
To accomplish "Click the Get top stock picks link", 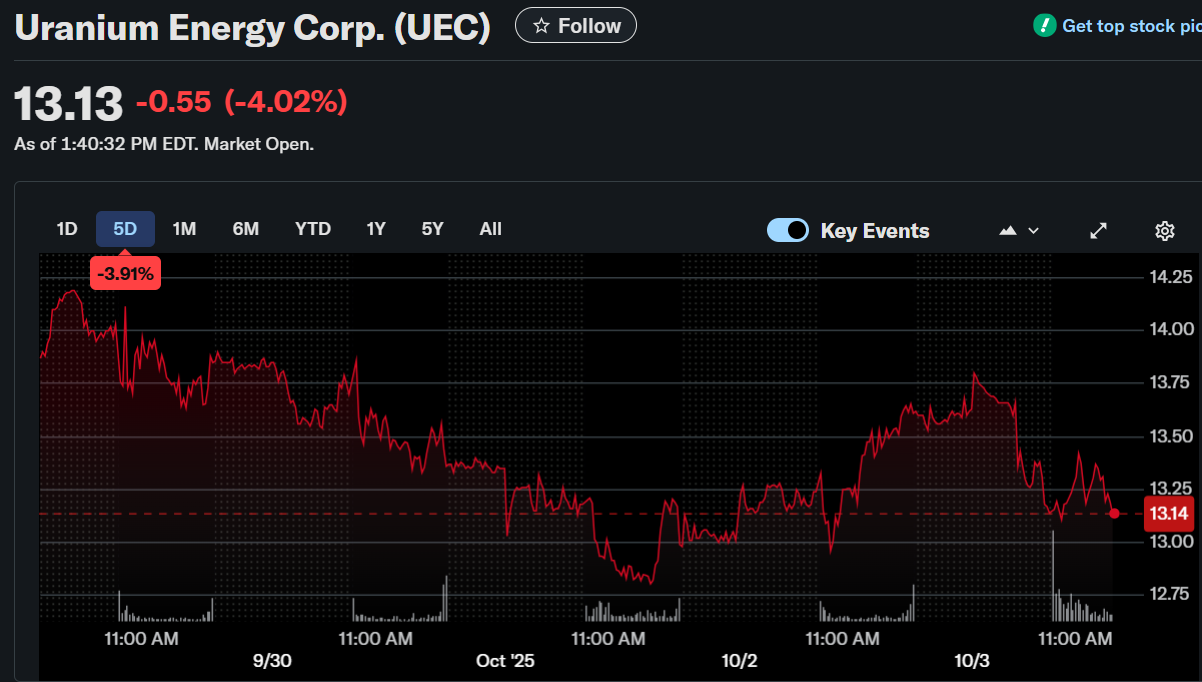I will click(x=1131, y=26).
